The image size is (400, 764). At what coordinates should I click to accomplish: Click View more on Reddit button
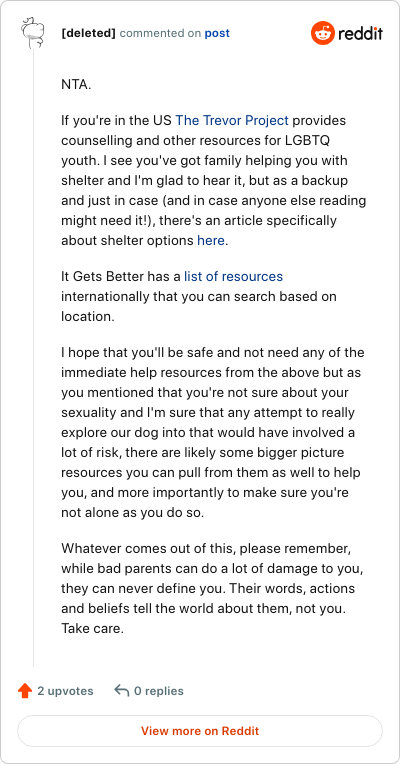200,731
